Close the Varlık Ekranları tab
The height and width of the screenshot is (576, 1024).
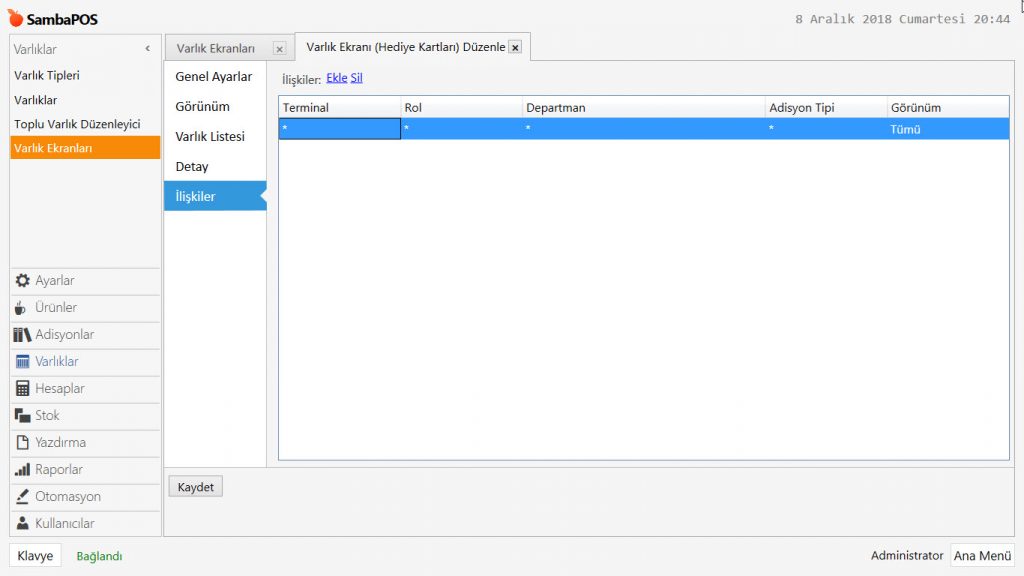(279, 49)
